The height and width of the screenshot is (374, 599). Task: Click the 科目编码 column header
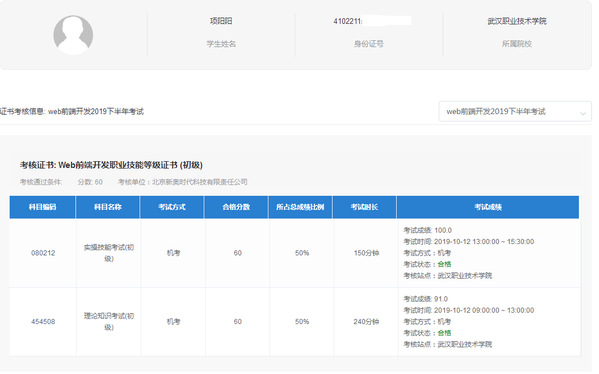[x=42, y=207]
